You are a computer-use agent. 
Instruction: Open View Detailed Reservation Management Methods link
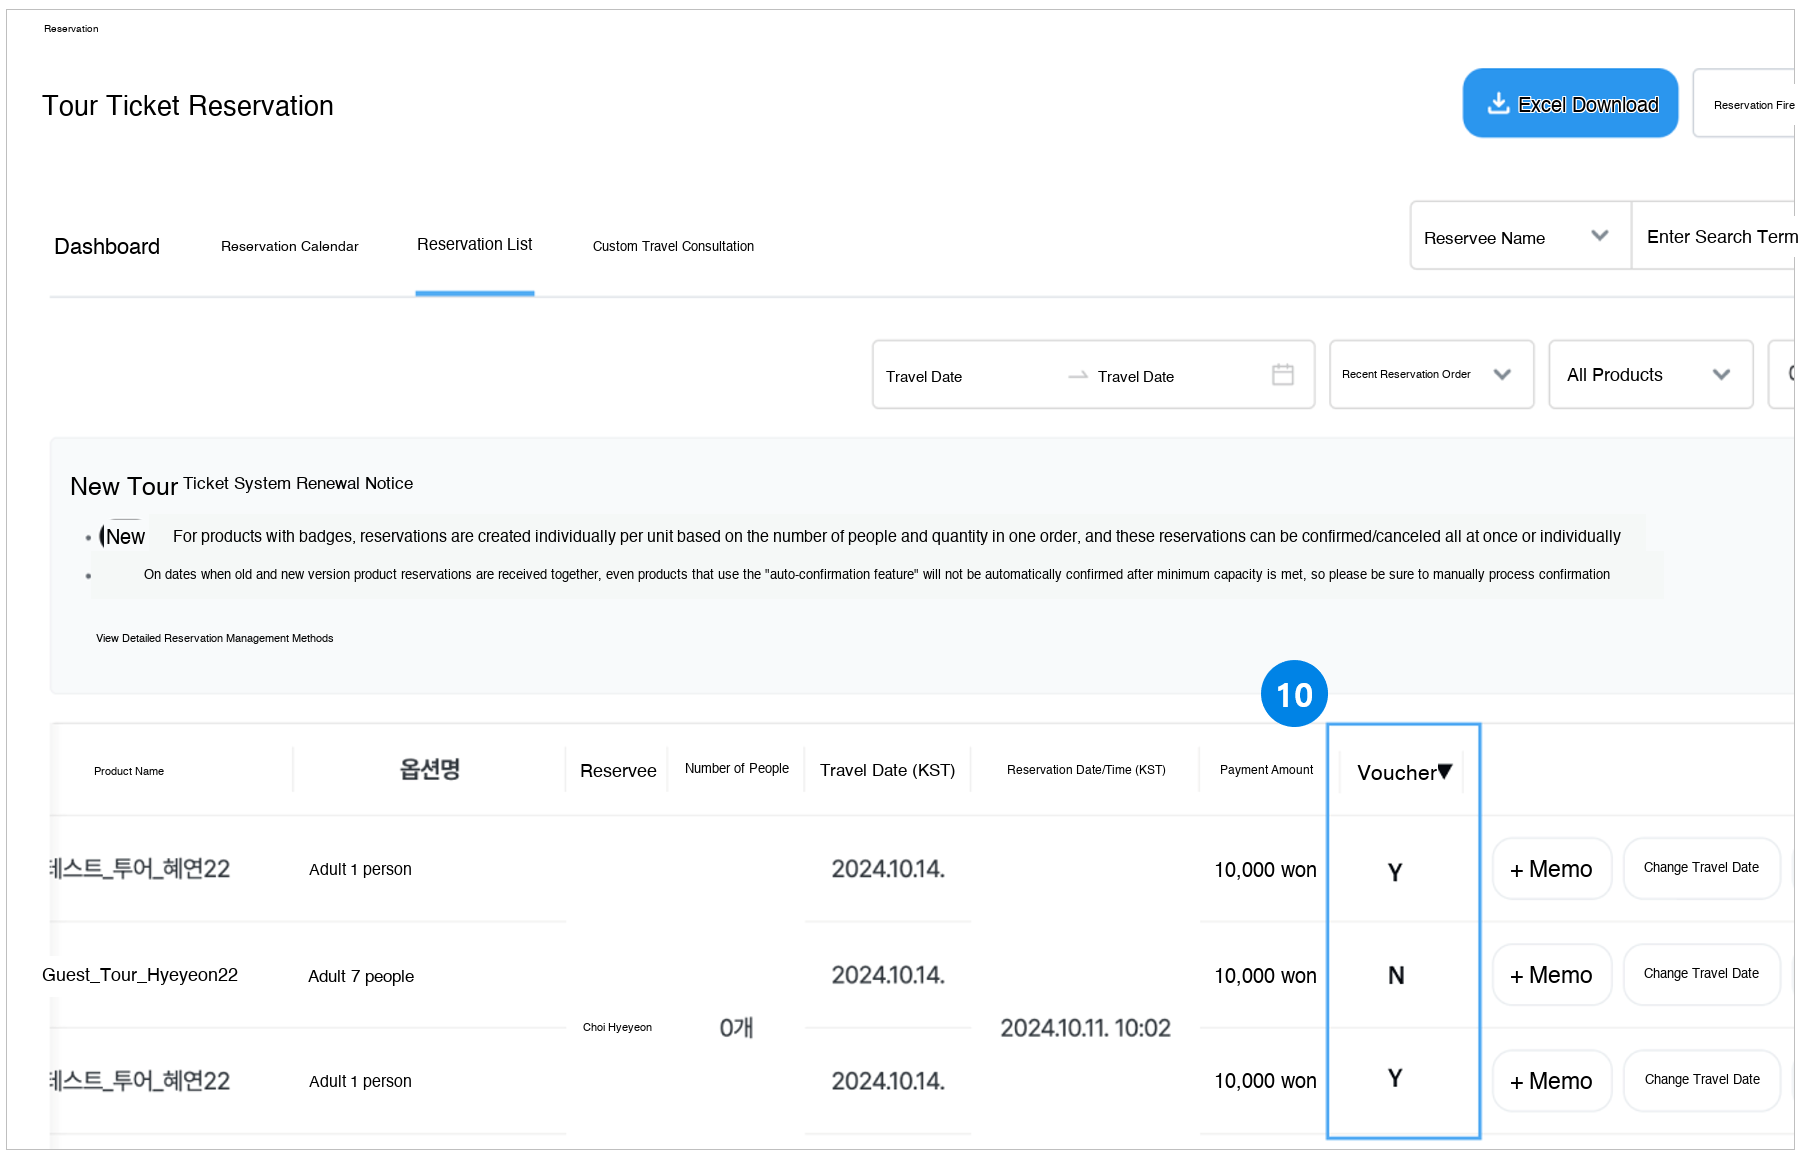tap(214, 638)
